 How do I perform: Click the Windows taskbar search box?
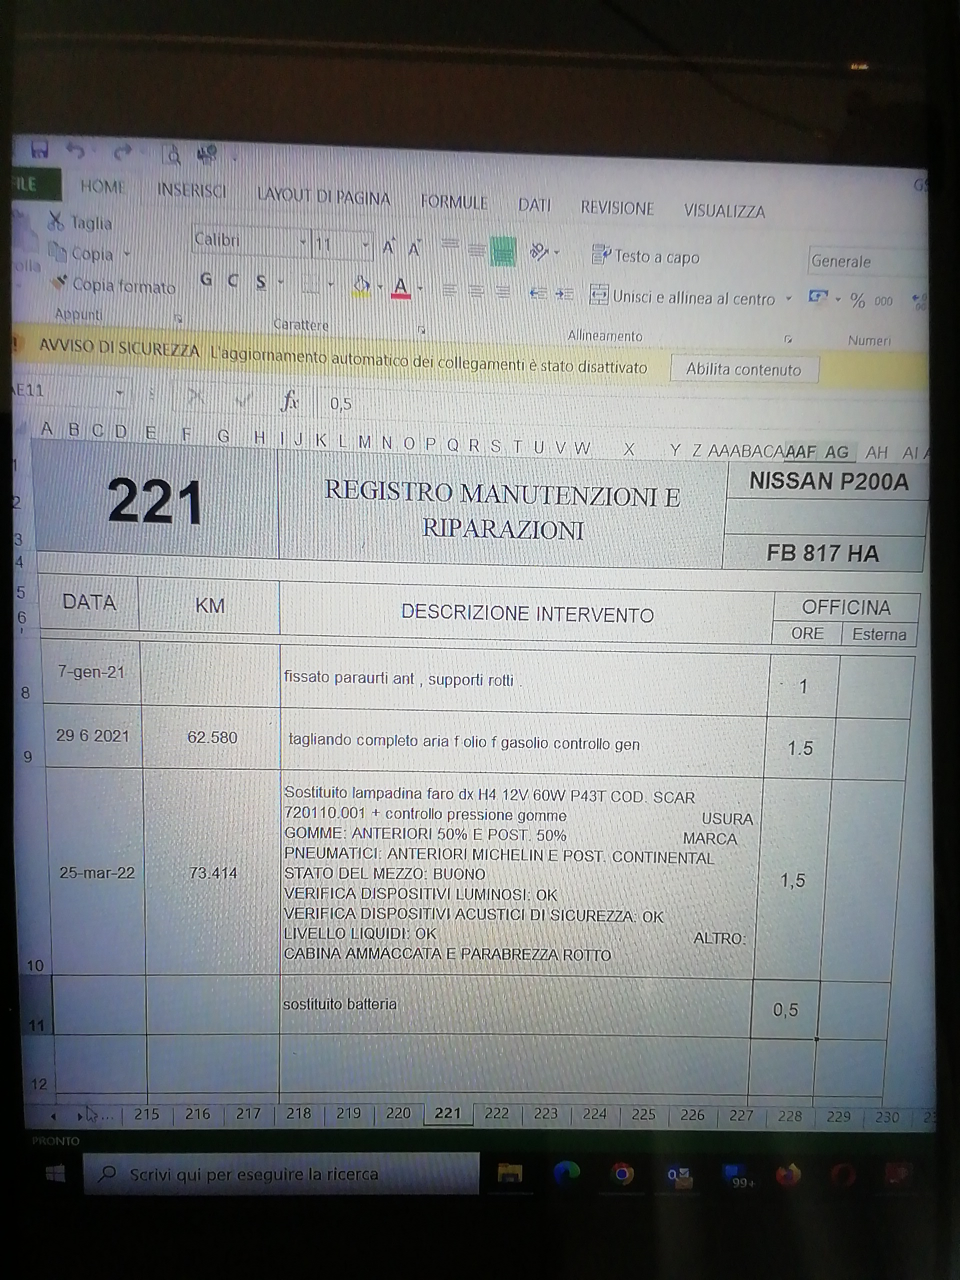pyautogui.click(x=280, y=1174)
